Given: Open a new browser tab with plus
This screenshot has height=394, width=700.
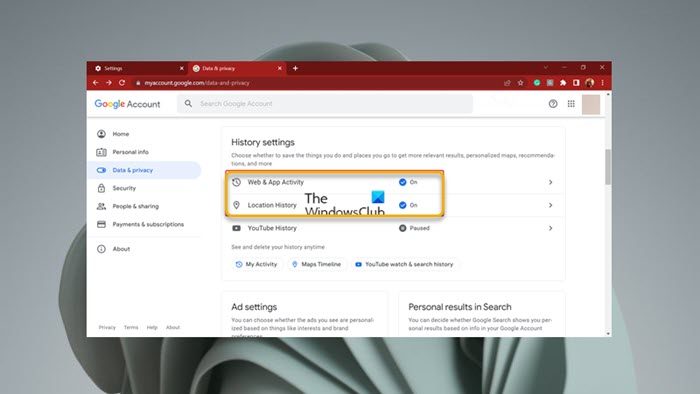Looking at the screenshot, I should [x=295, y=68].
